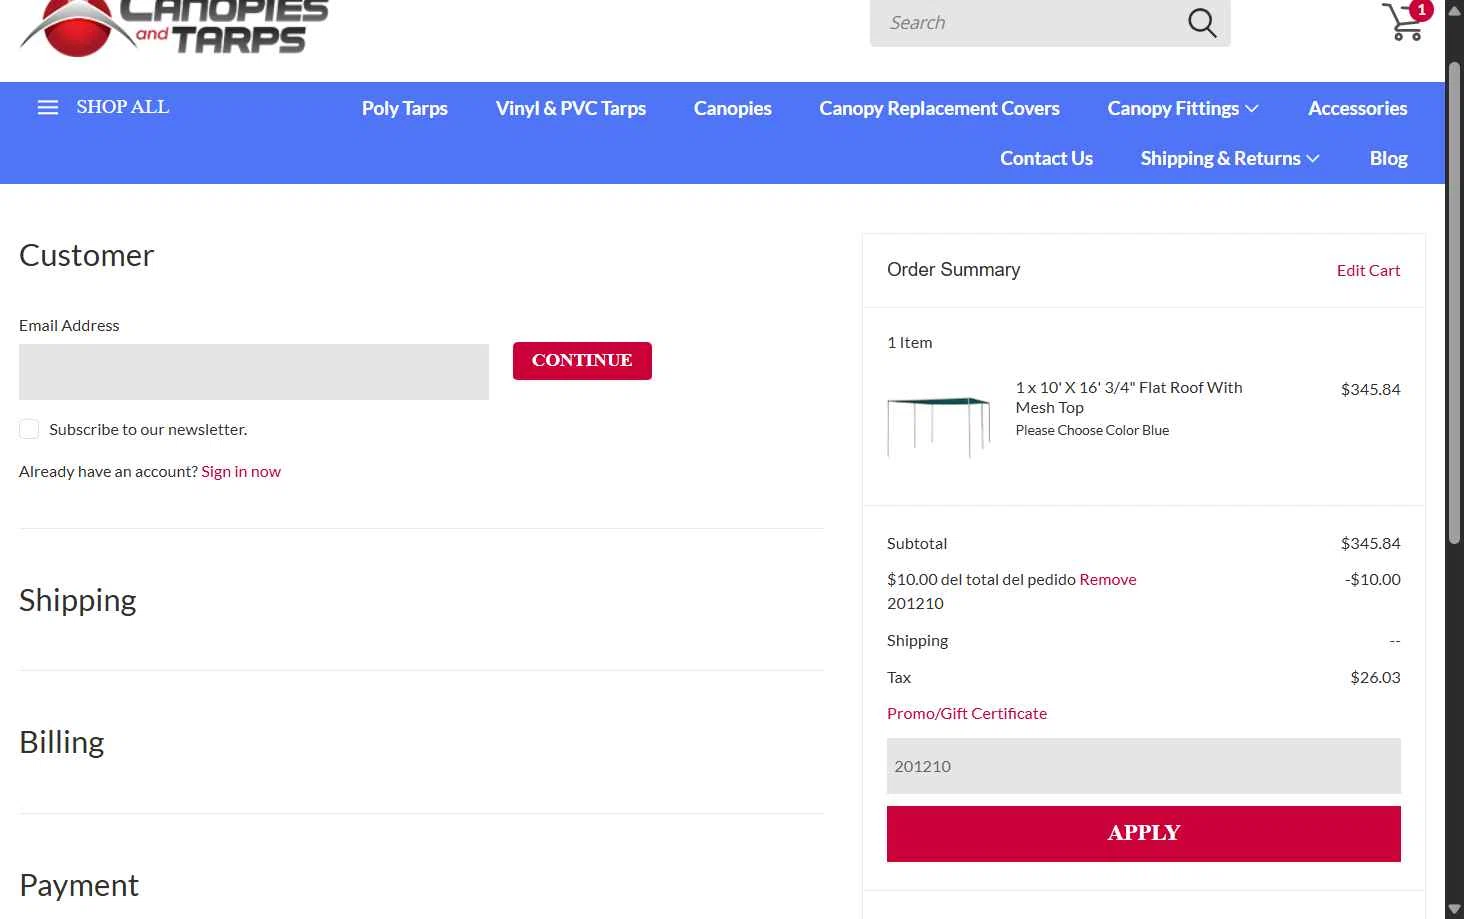This screenshot has width=1464, height=919.
Task: Click the Apply button
Action: [x=1144, y=834]
